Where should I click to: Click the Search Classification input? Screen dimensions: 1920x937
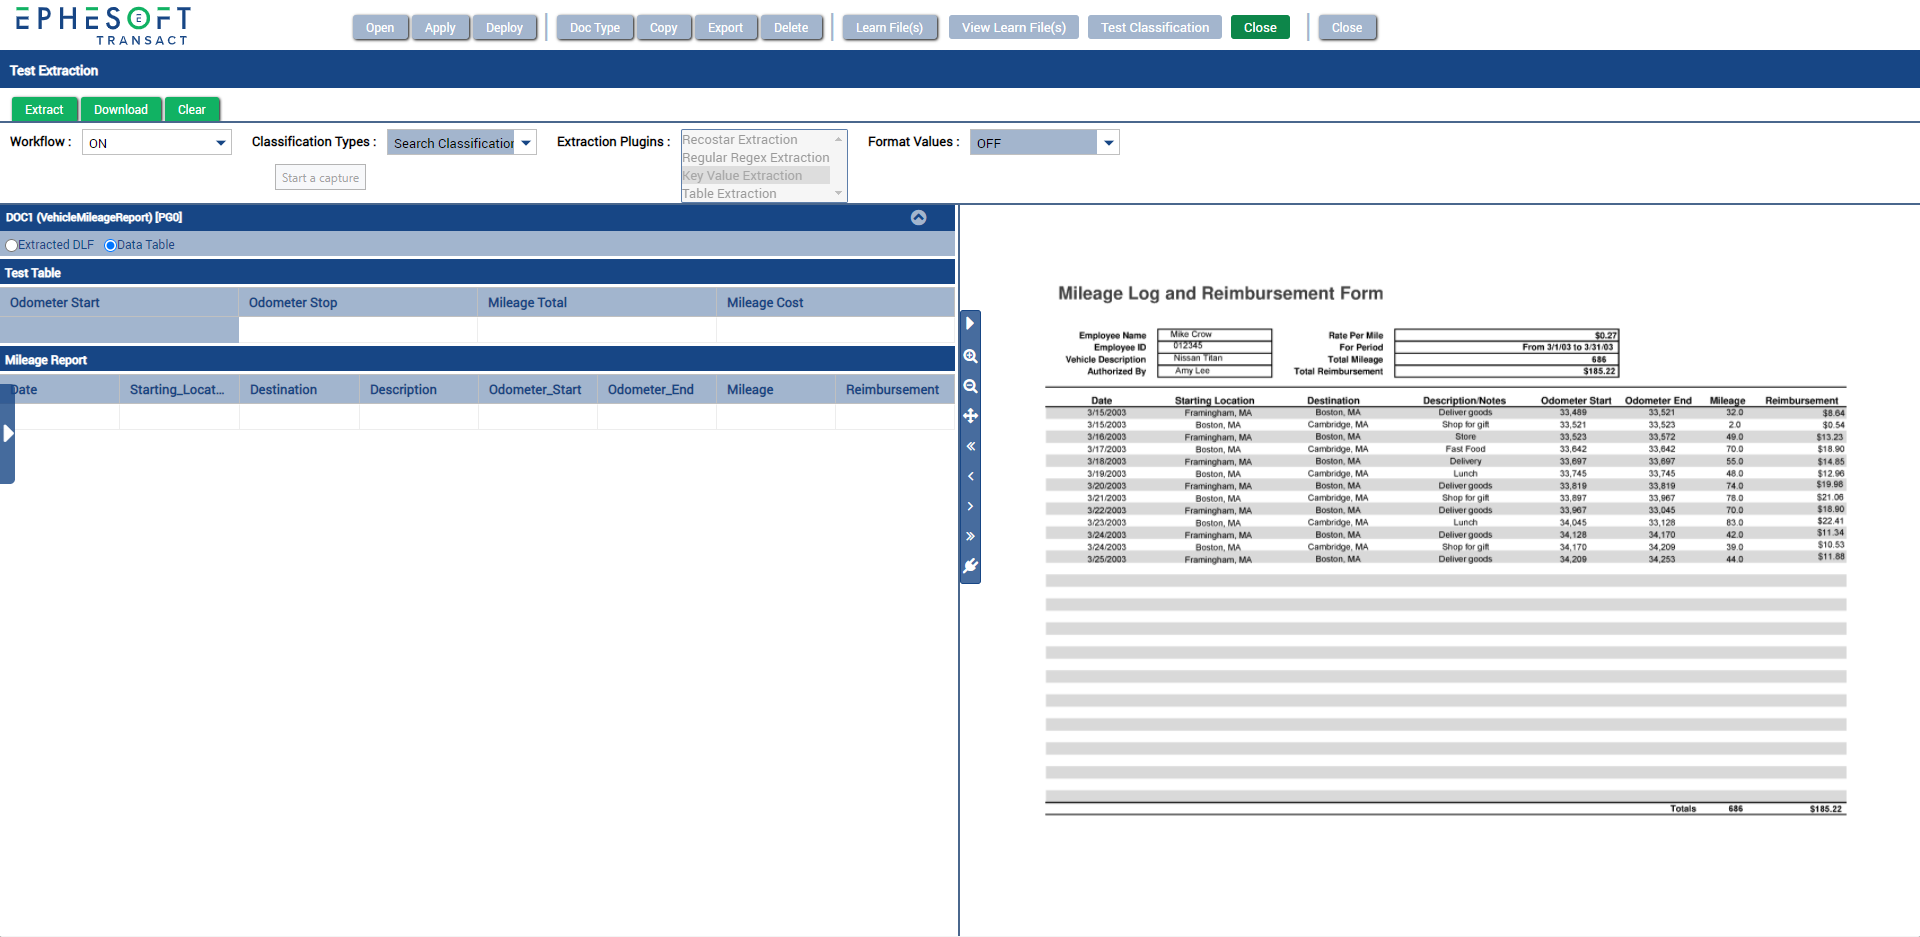tap(452, 143)
